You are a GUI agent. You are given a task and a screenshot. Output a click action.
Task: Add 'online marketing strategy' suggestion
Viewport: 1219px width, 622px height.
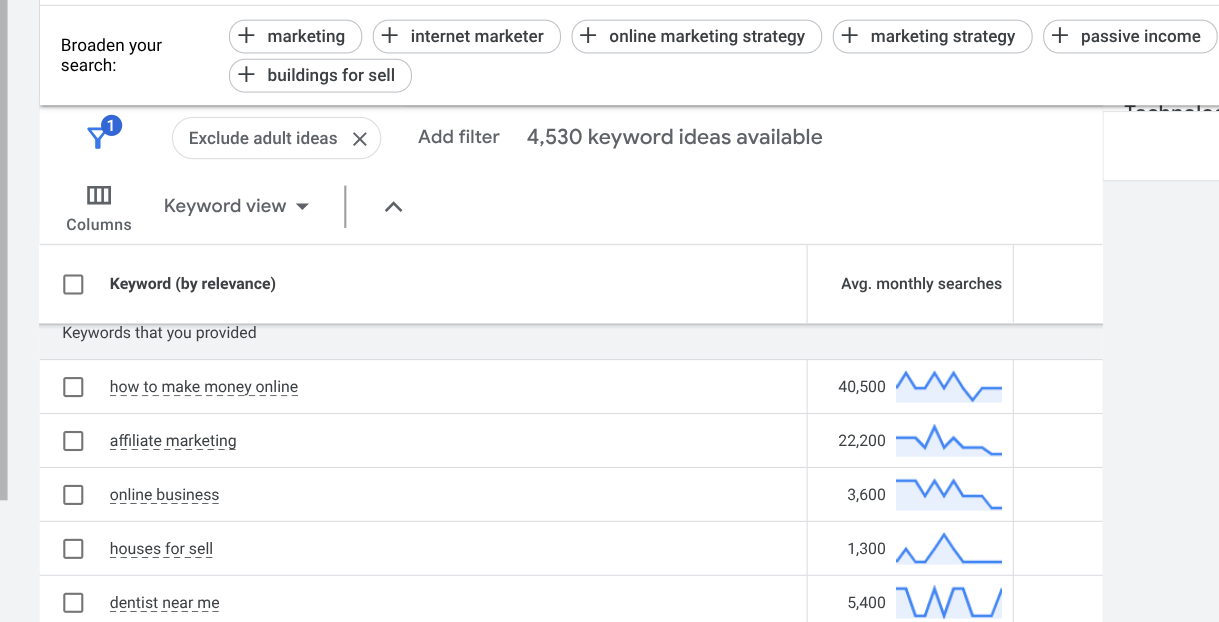point(696,37)
